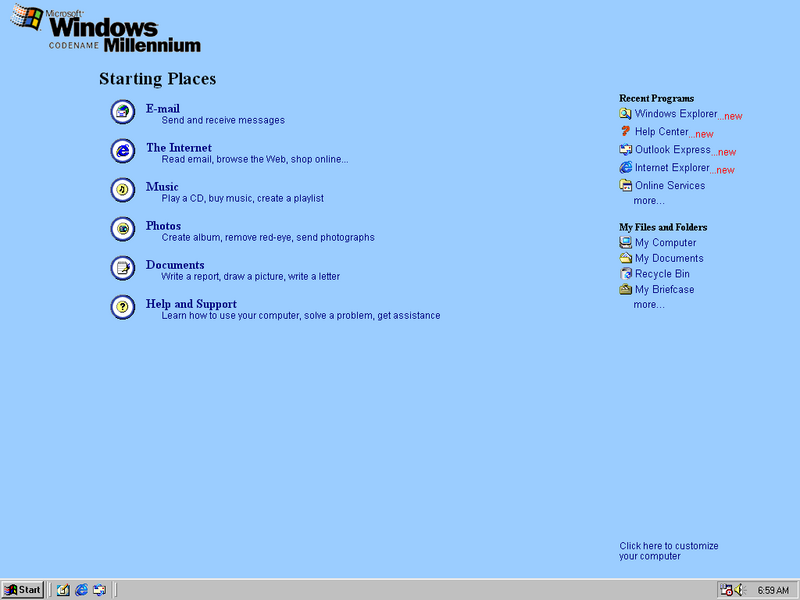Click the Windows Explorer icon in Recent Programs
This screenshot has height=600, width=800.
[626, 114]
